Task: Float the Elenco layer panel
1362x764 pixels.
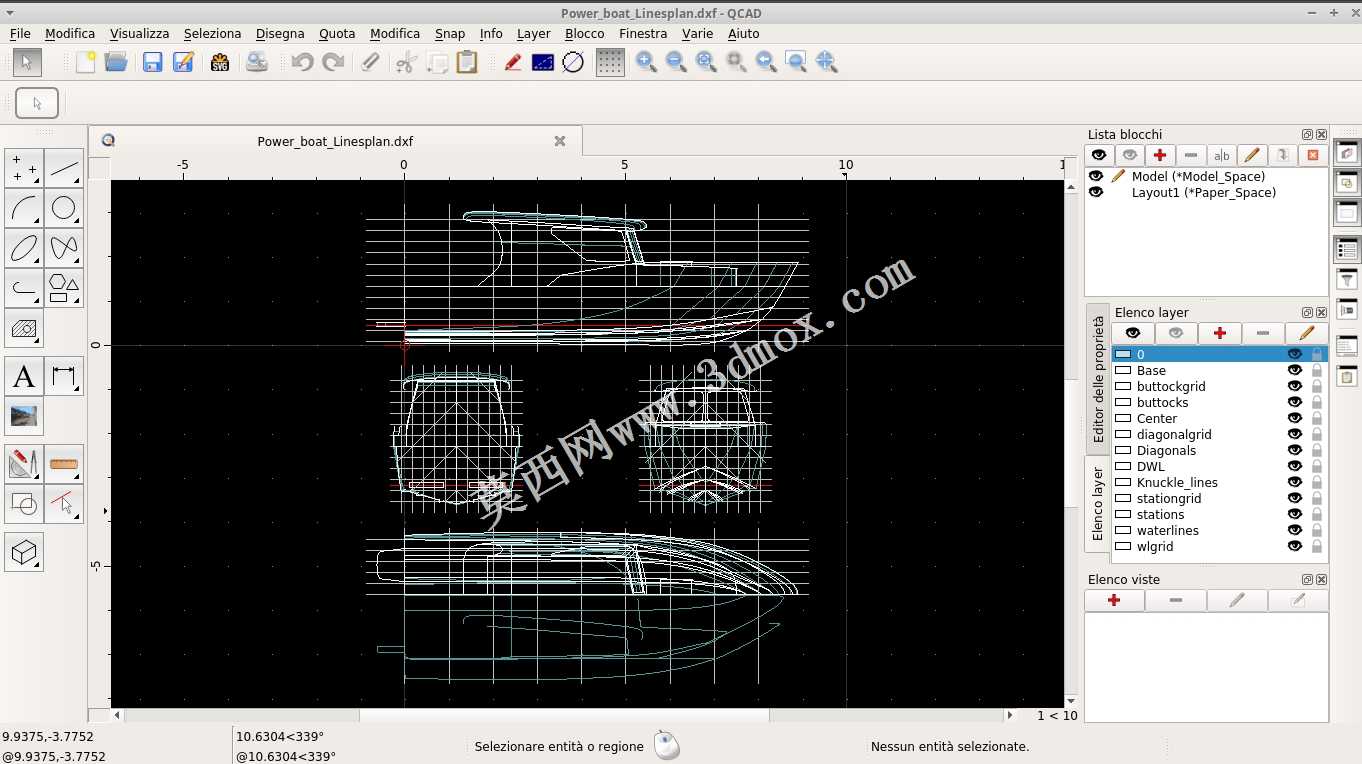Action: point(1307,313)
